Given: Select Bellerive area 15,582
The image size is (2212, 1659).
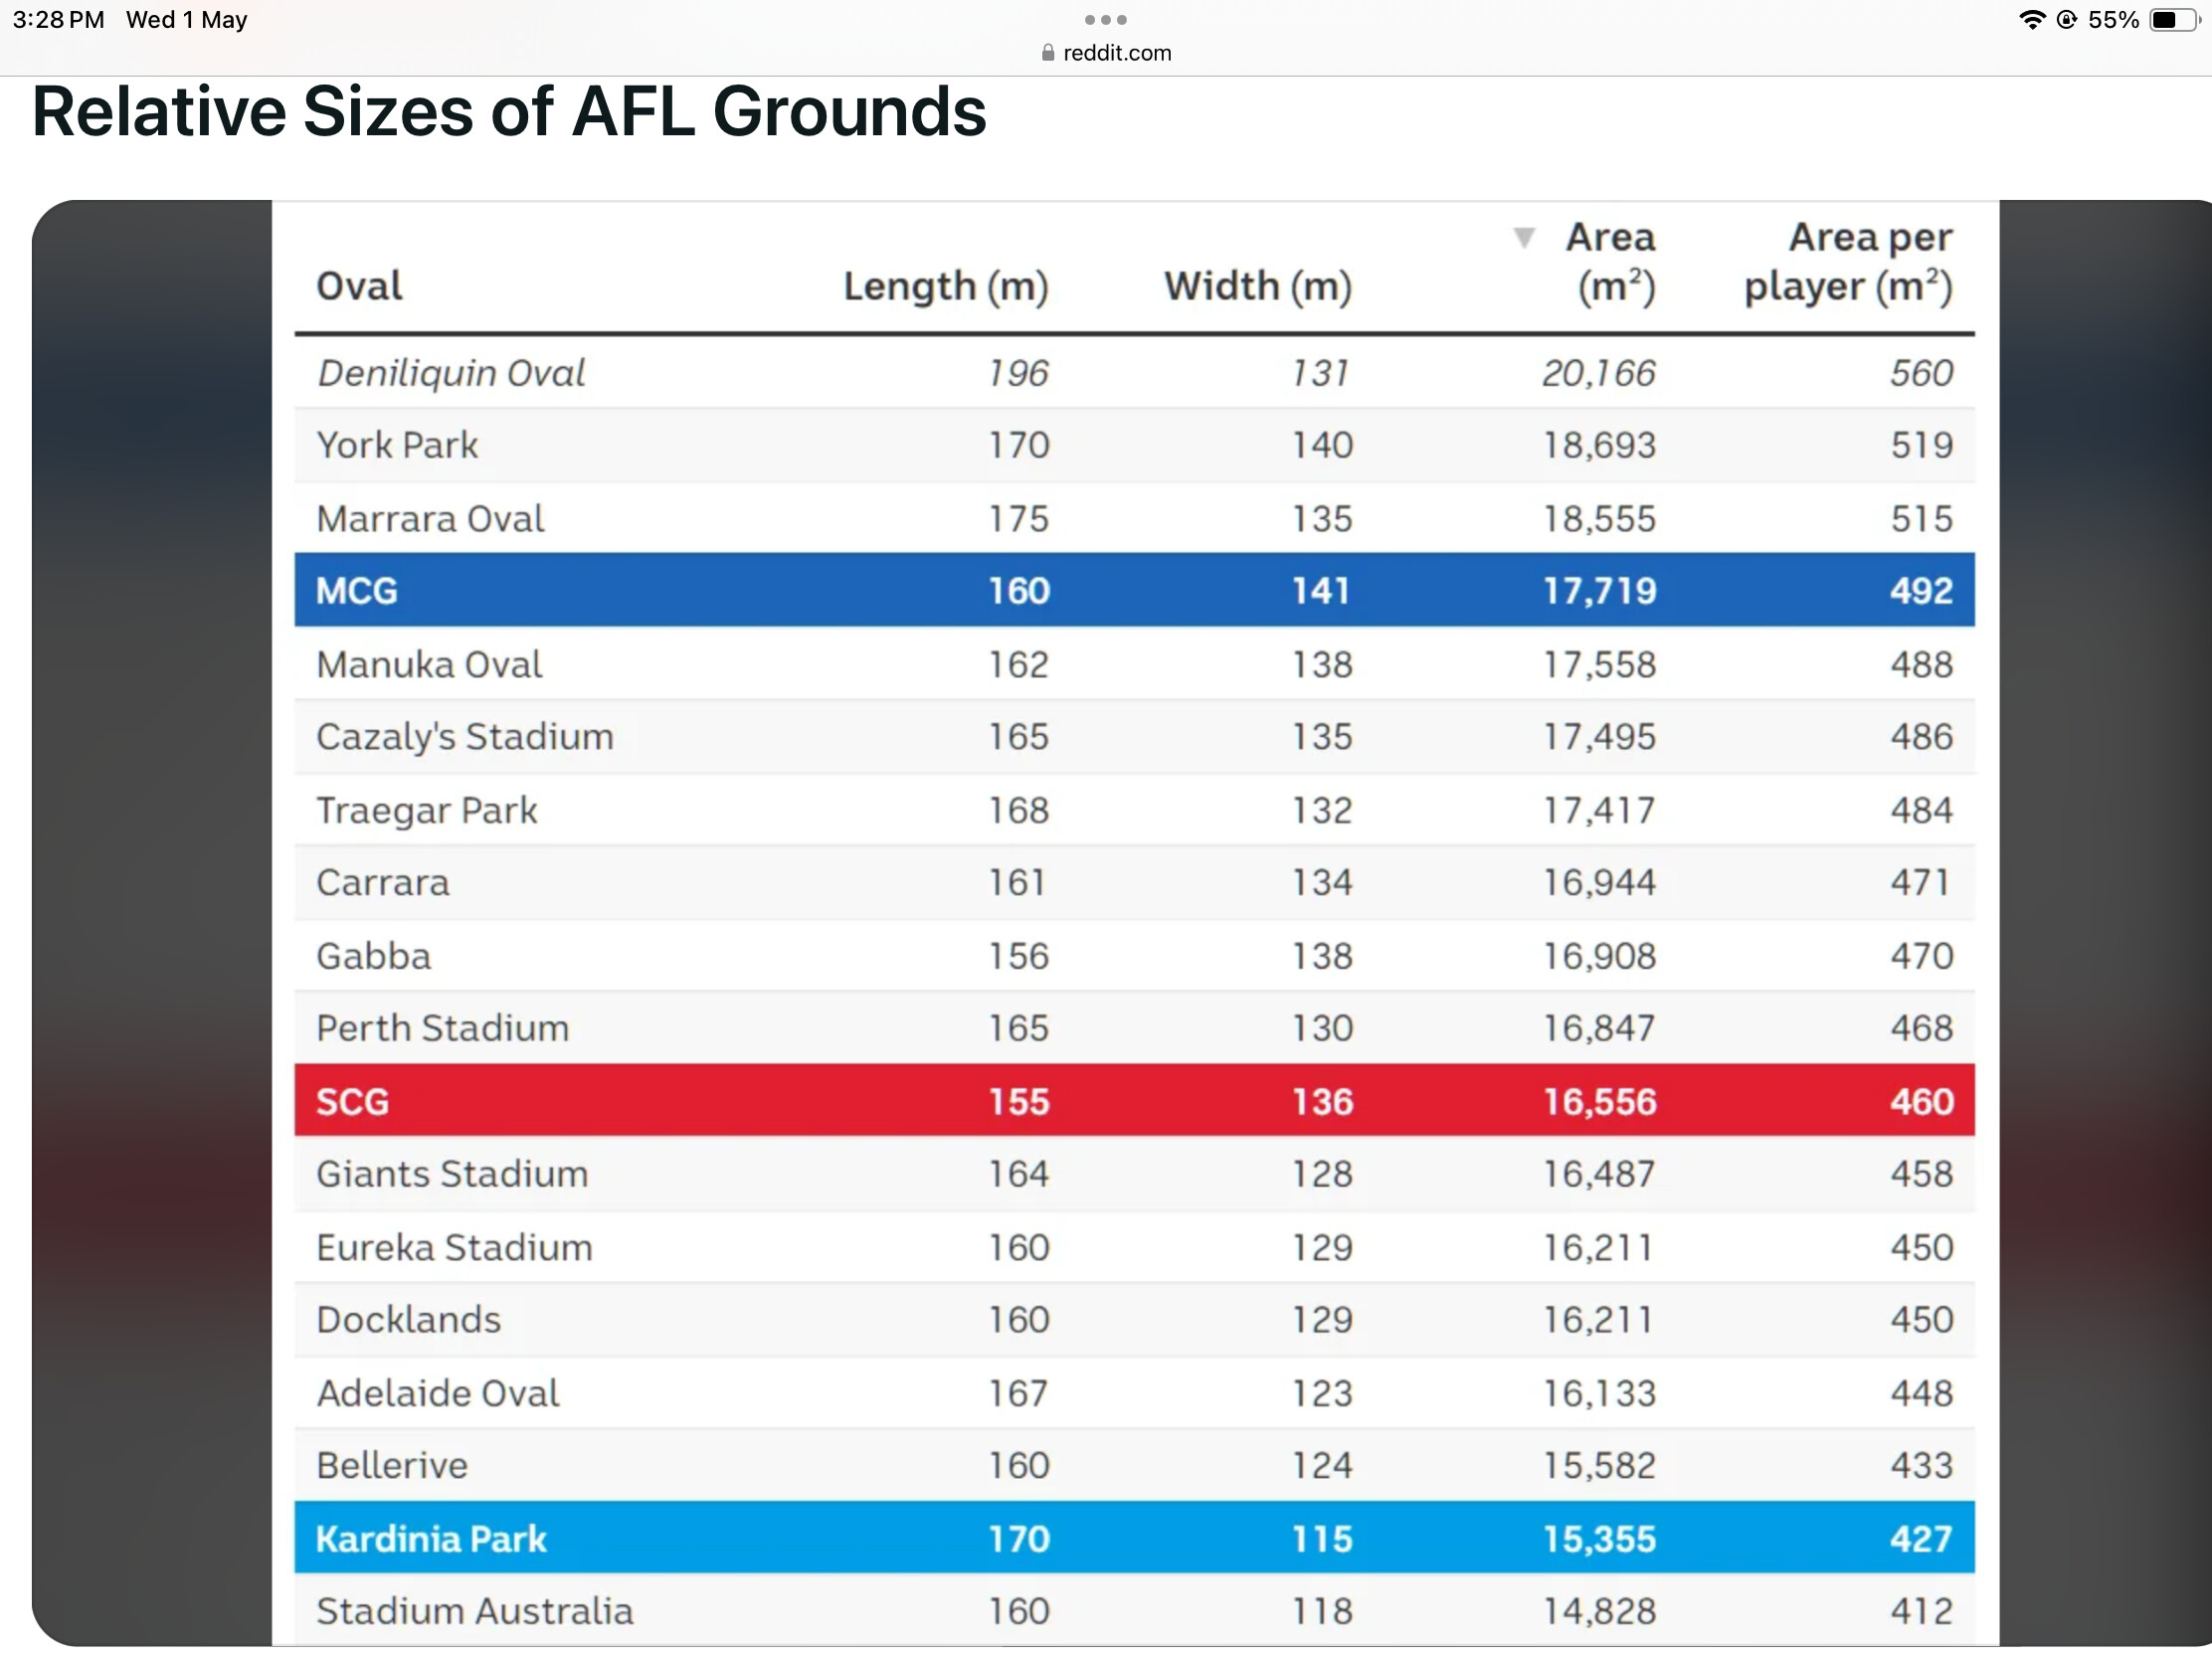Looking at the screenshot, I should [1599, 1466].
